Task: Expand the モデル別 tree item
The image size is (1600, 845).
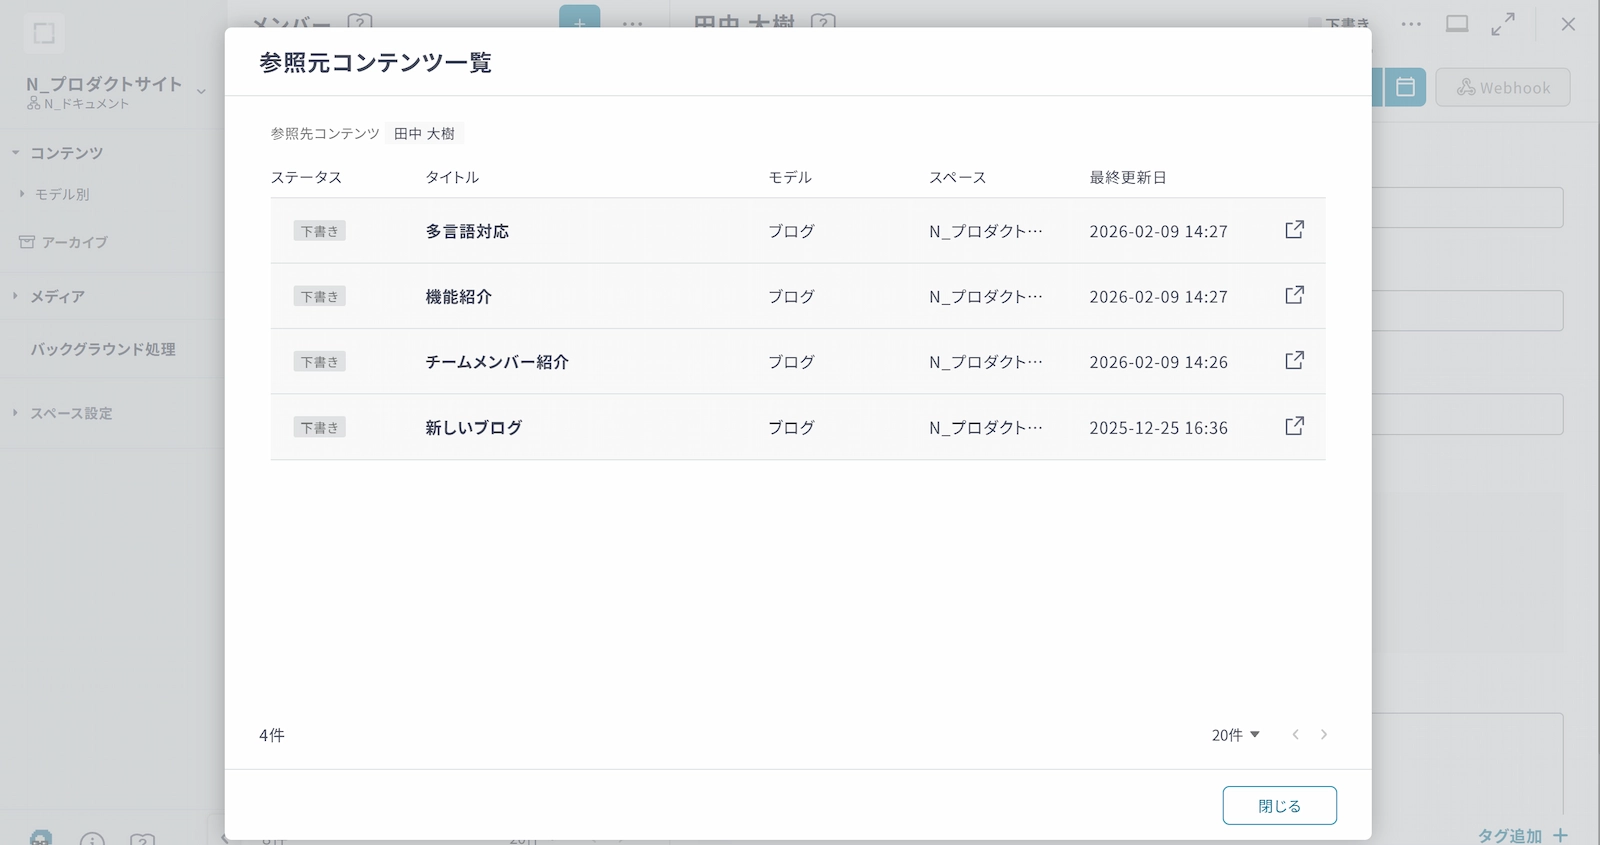Action: point(22,194)
